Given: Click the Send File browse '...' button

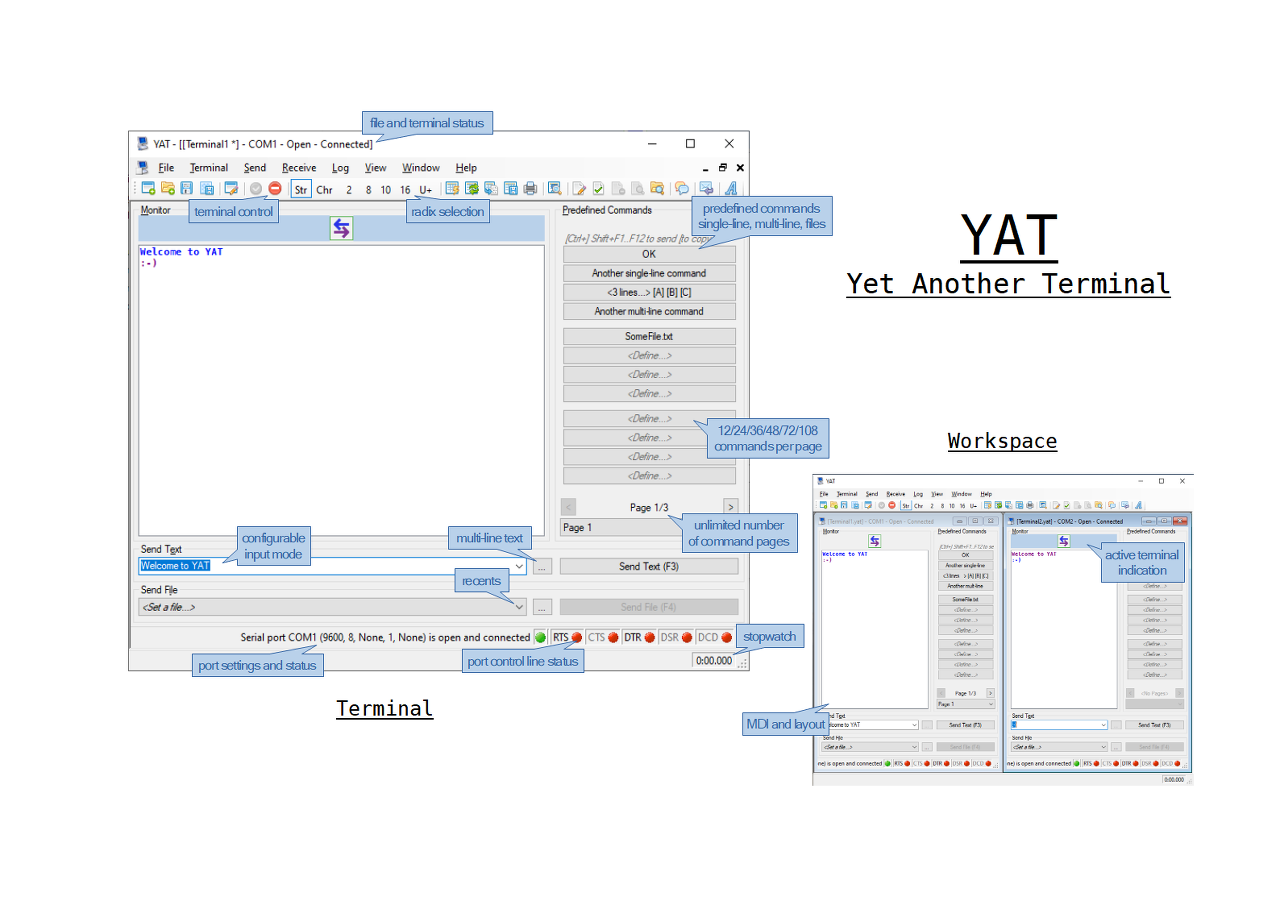Looking at the screenshot, I should (542, 606).
